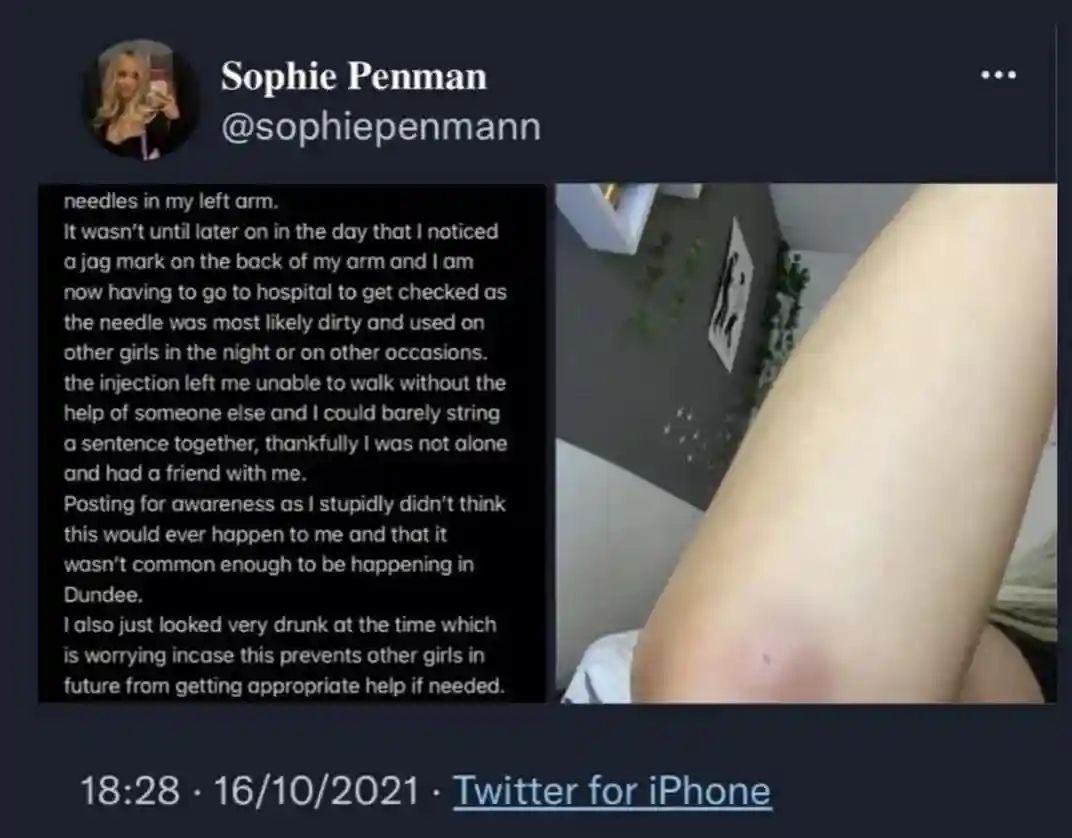The image size is (1072, 838).
Task: Click the 16/10/2021 date
Action: (317, 790)
